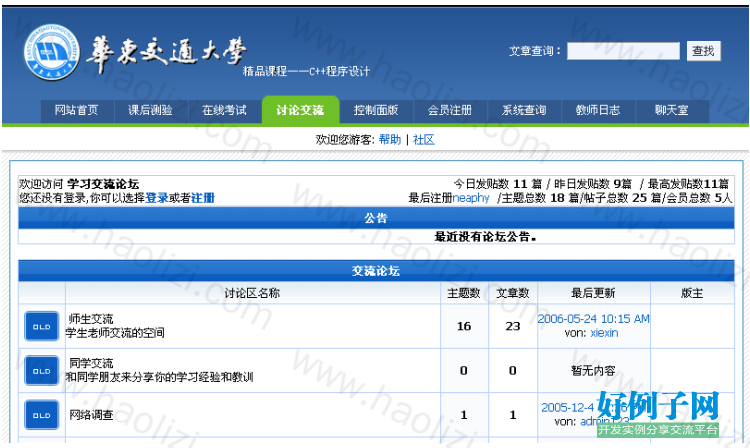Open the 帮助 link
This screenshot has width=750, height=448.
pos(390,140)
